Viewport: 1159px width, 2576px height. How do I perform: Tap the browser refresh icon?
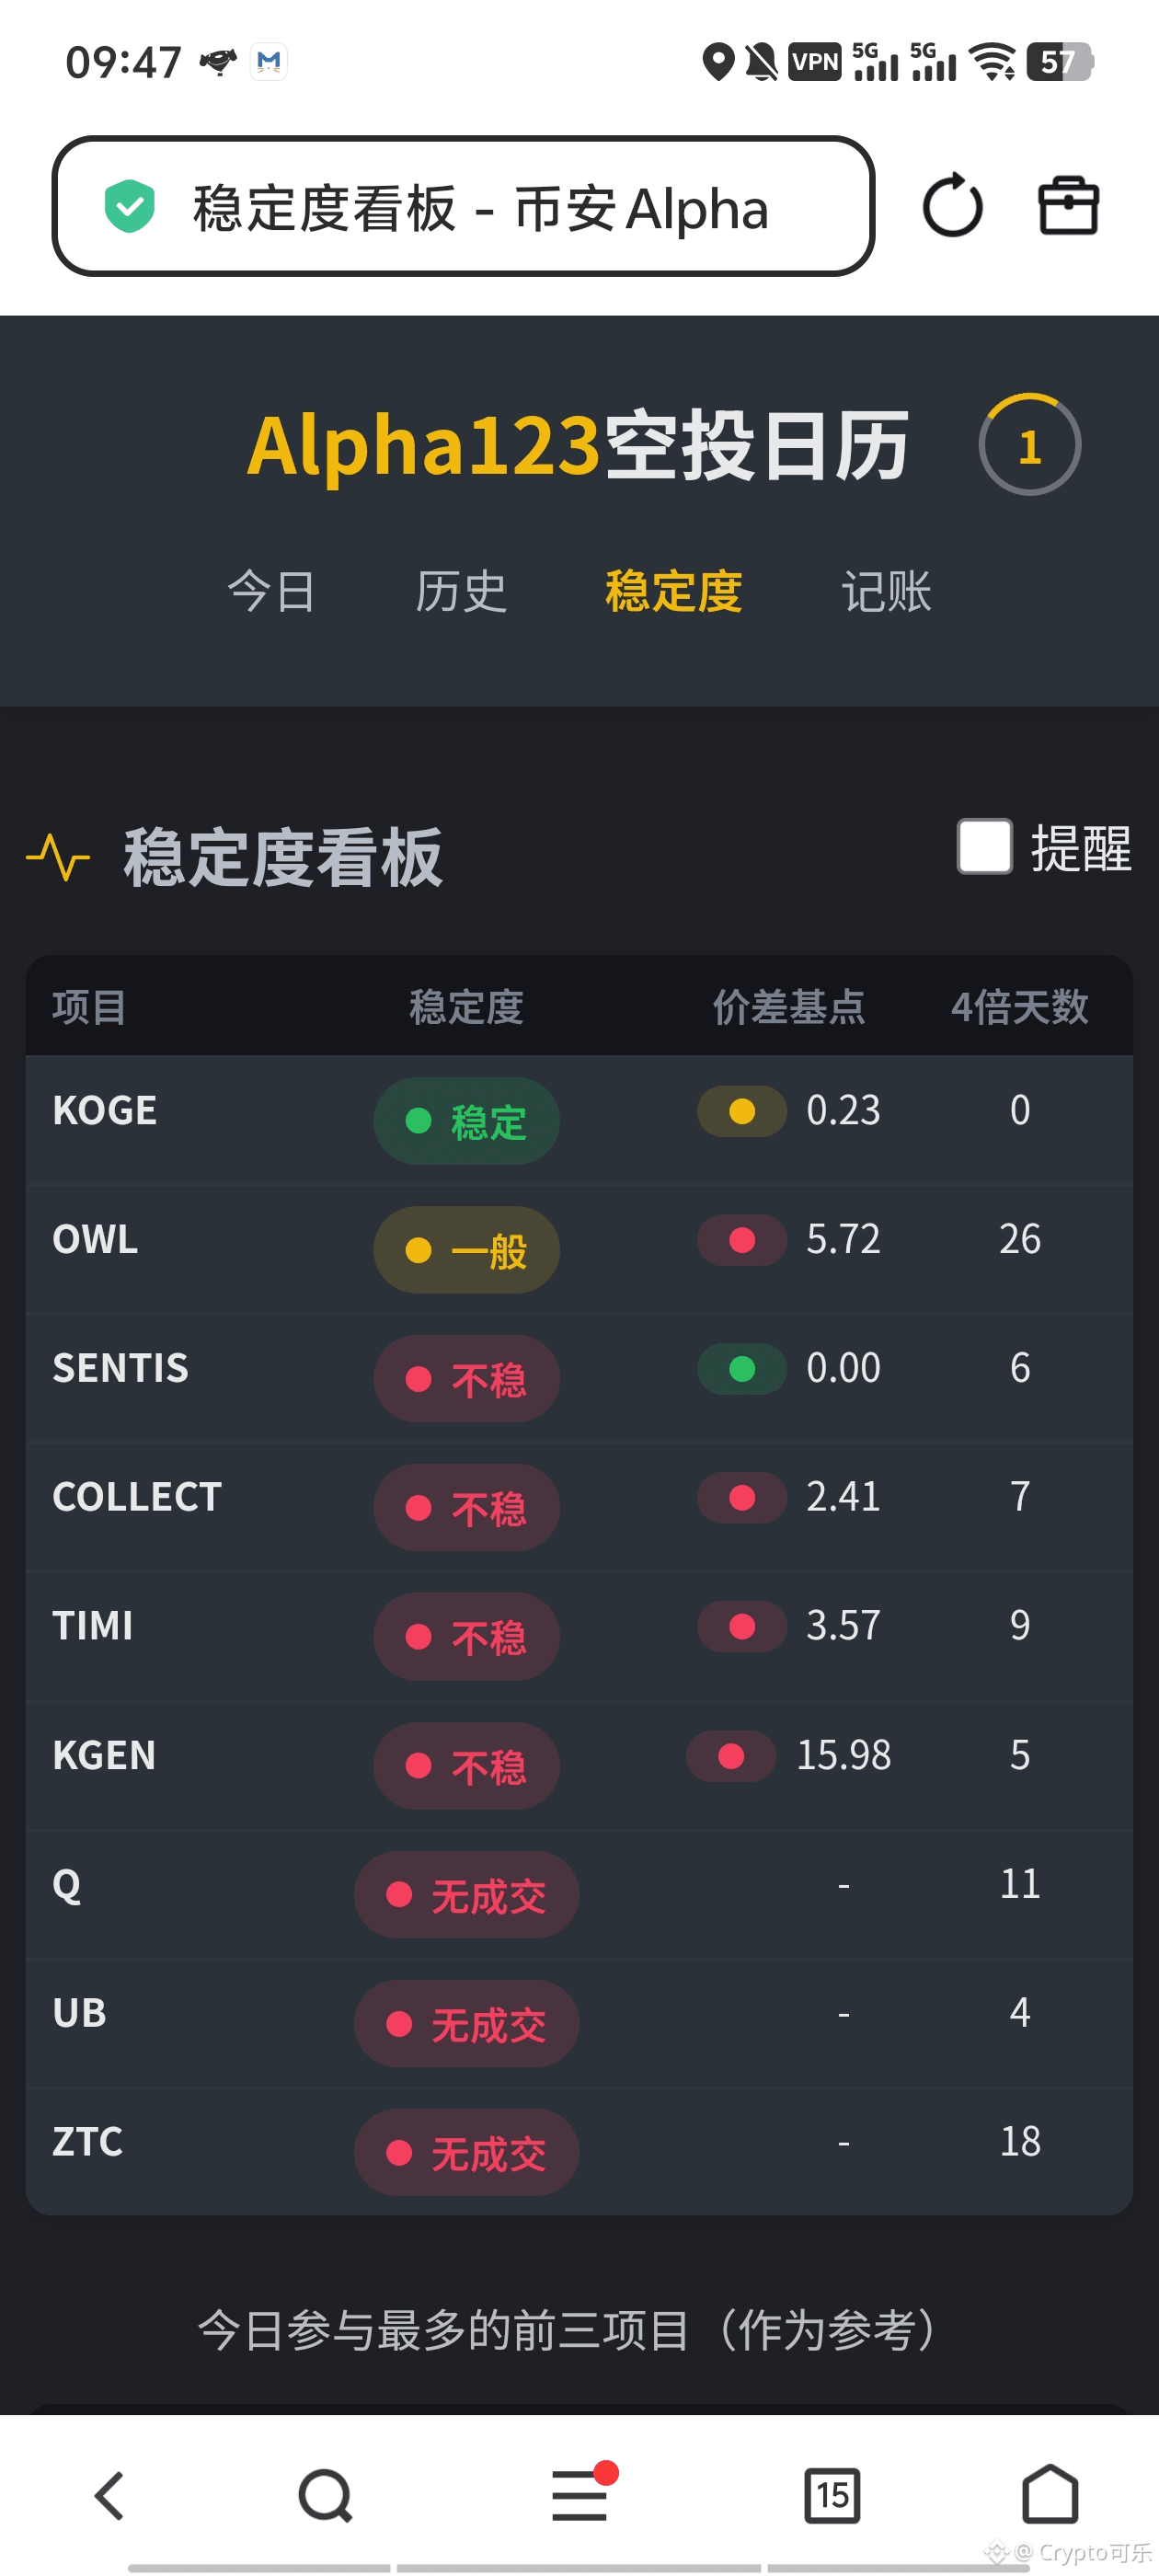pos(951,207)
